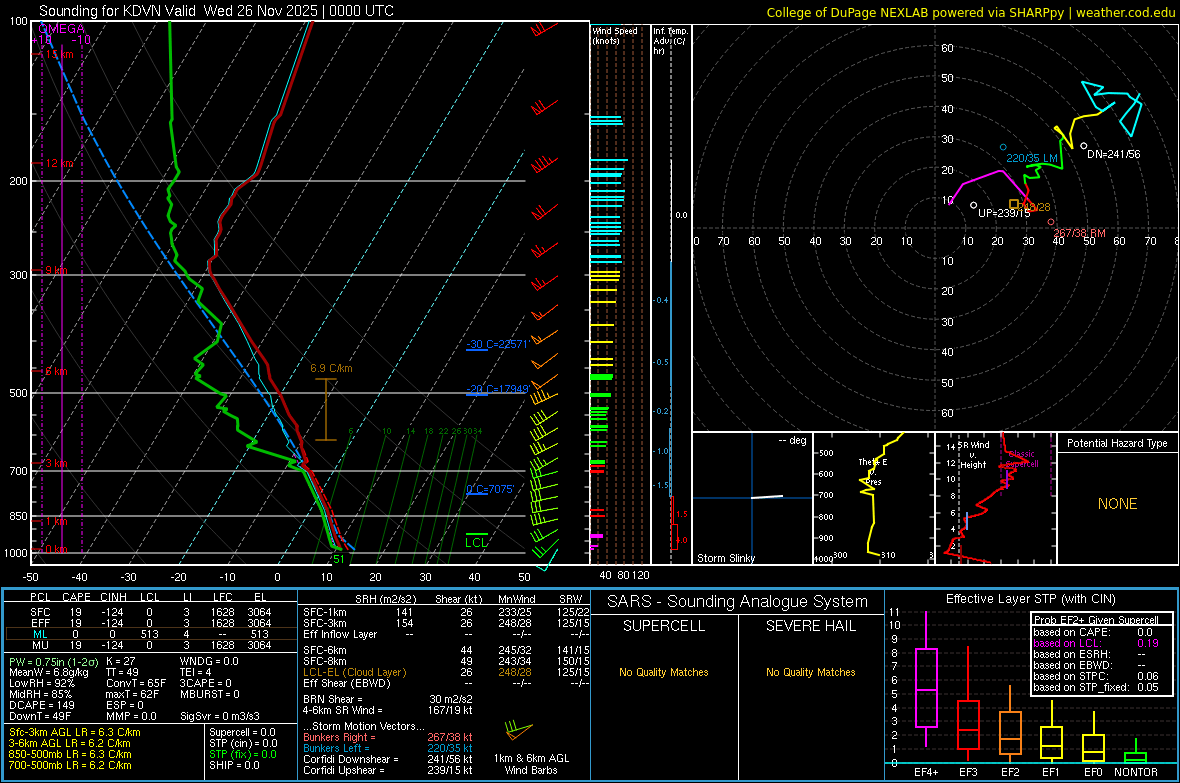Click the 'Sfc-3km AGL LR = 6.3 C/km' line

point(75,732)
